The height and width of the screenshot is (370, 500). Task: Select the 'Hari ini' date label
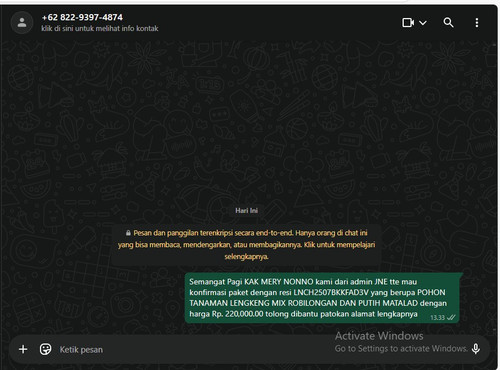(247, 211)
